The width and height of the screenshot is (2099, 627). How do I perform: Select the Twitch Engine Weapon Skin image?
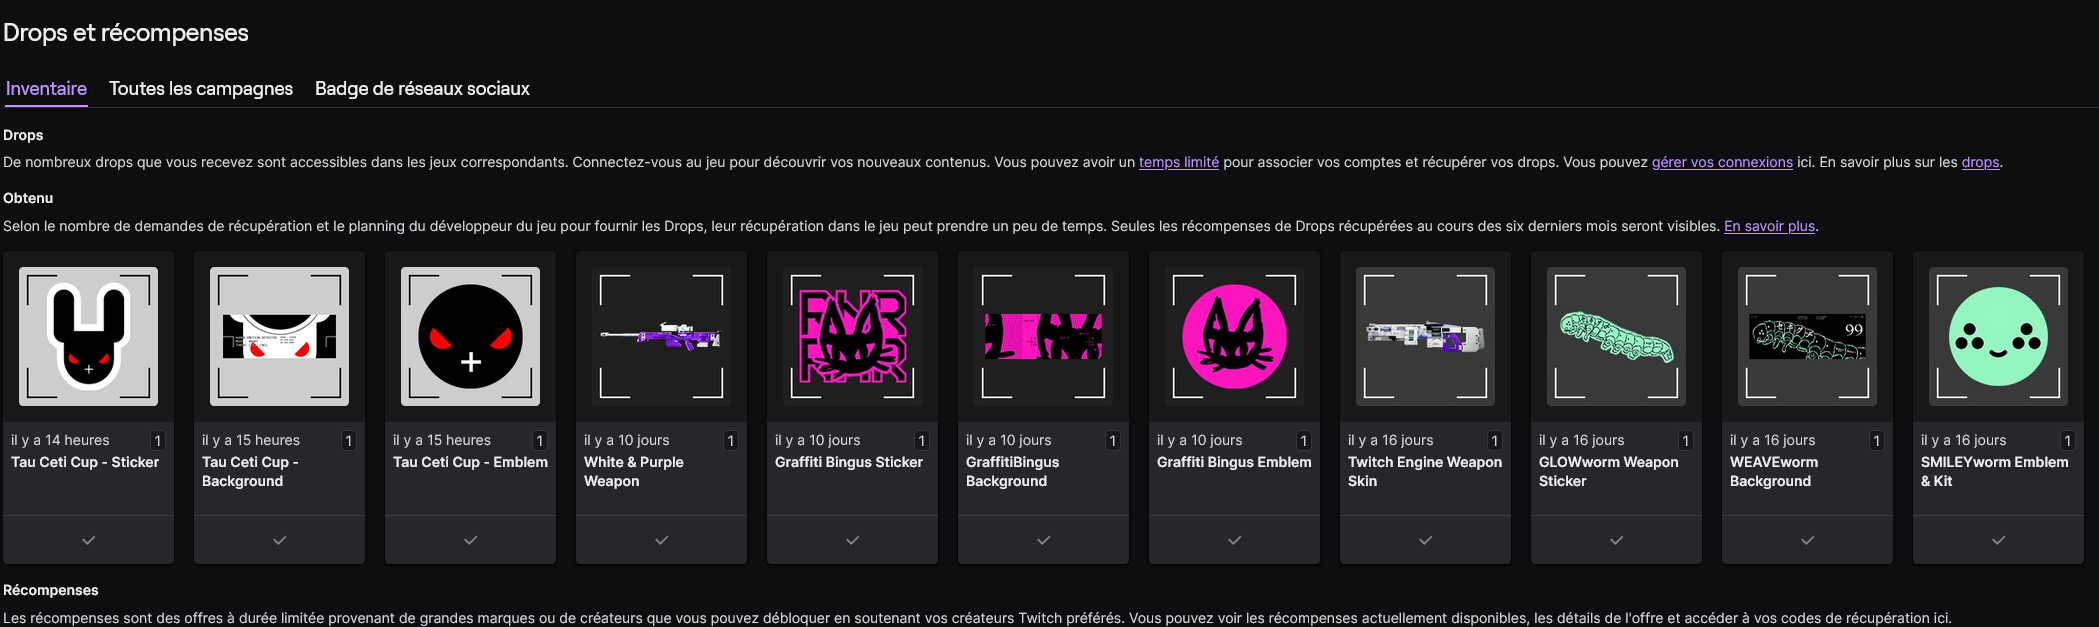[x=1425, y=336]
